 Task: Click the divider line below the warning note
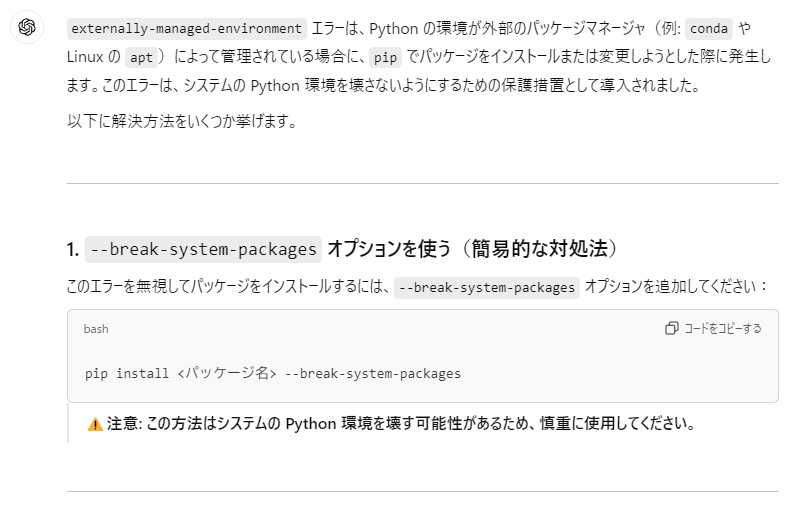click(x=423, y=491)
